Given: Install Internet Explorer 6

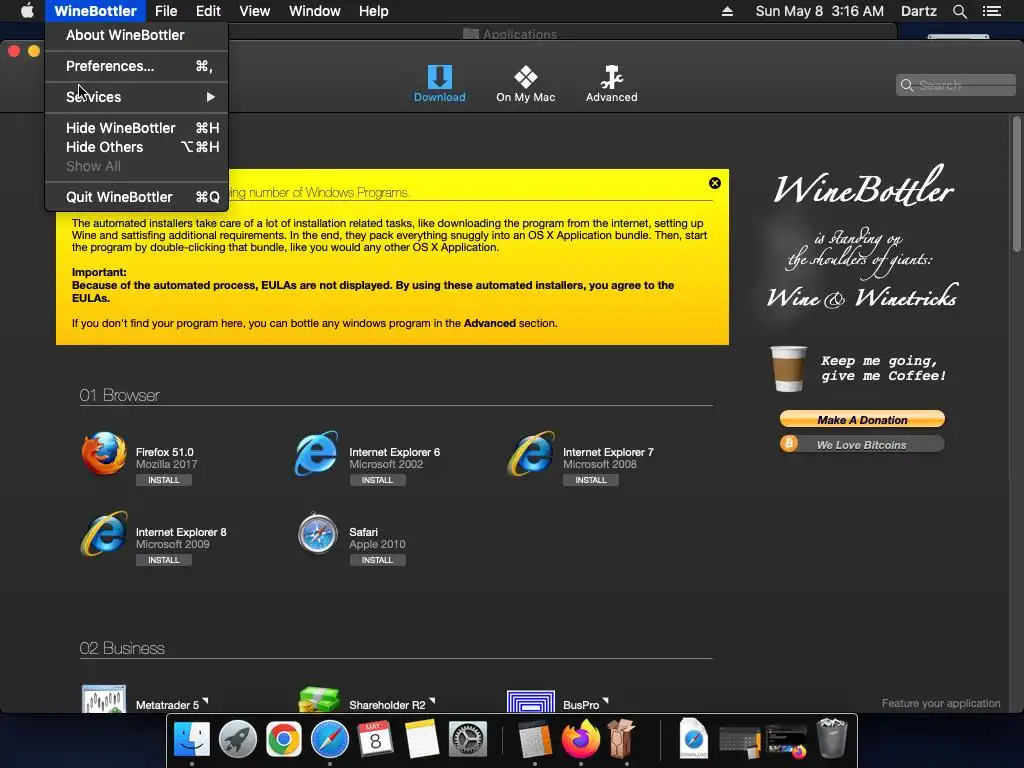Looking at the screenshot, I should pos(377,480).
